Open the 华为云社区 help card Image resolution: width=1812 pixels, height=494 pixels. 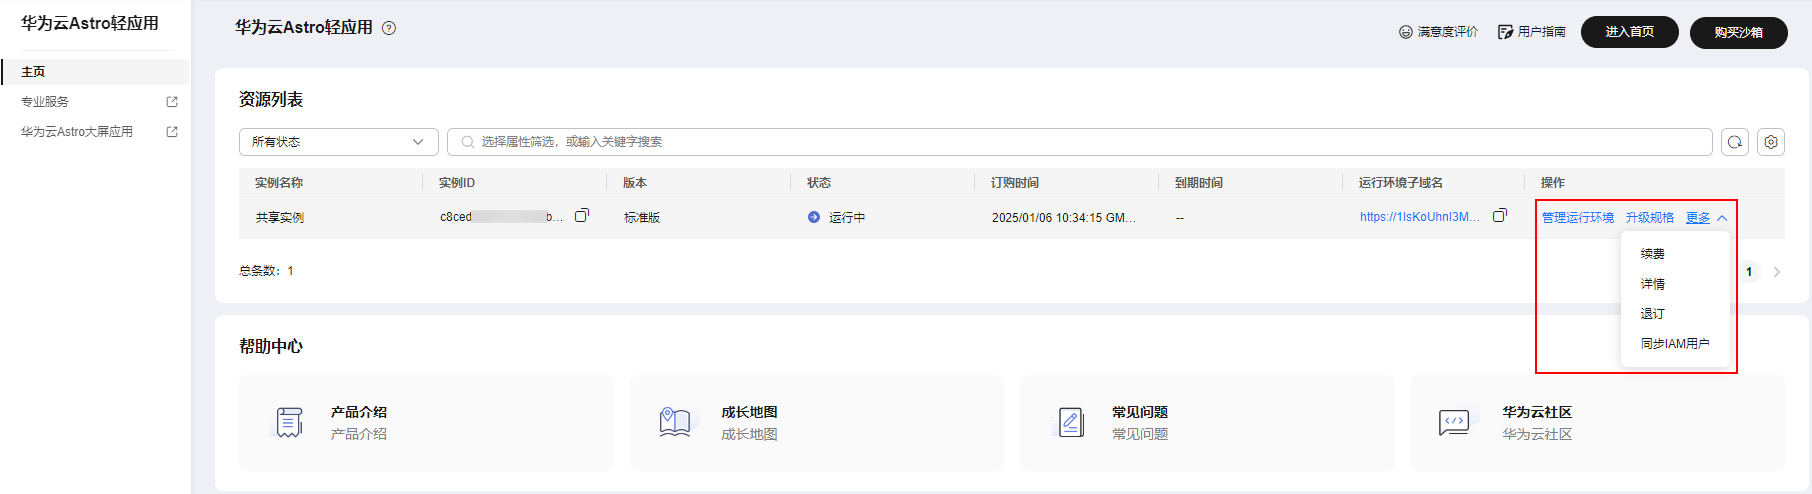coord(1597,422)
